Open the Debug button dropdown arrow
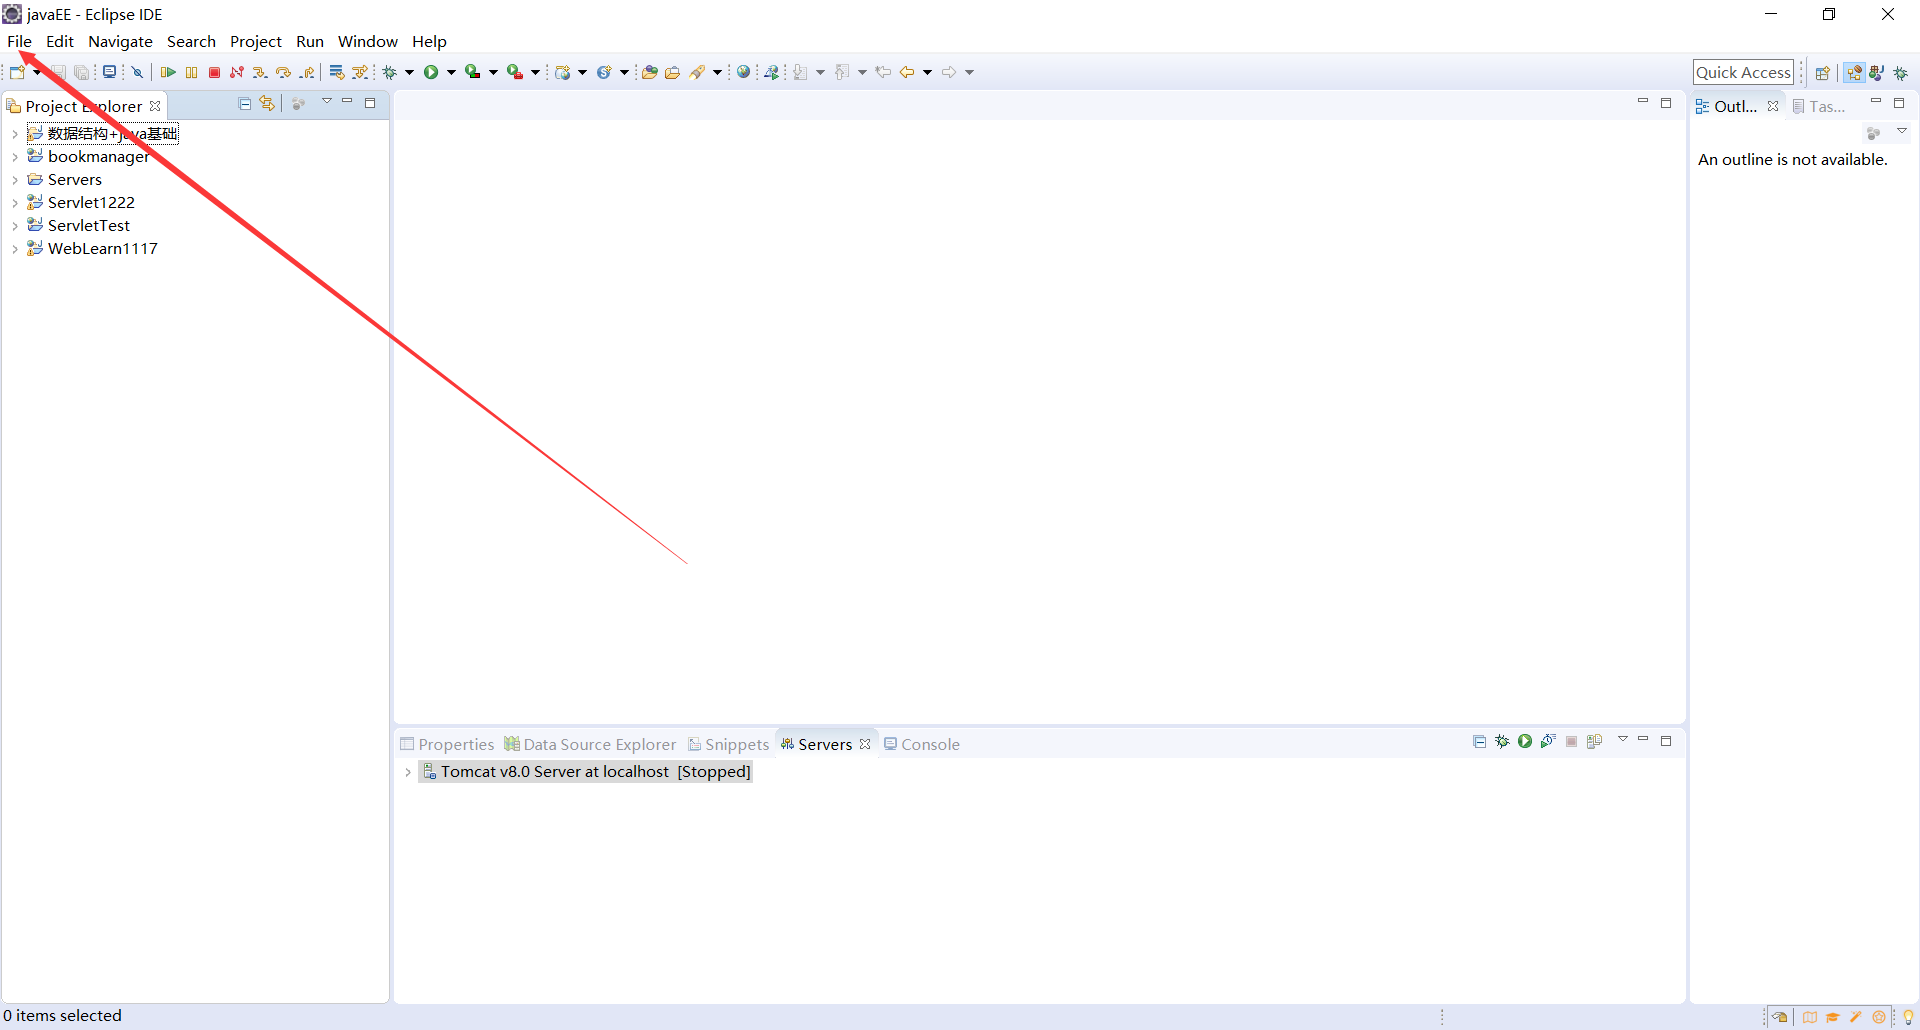1920x1030 pixels. tap(409, 72)
